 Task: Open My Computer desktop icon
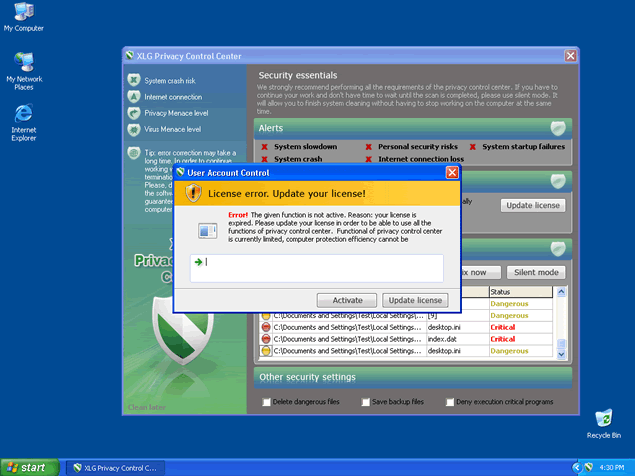coord(22,13)
